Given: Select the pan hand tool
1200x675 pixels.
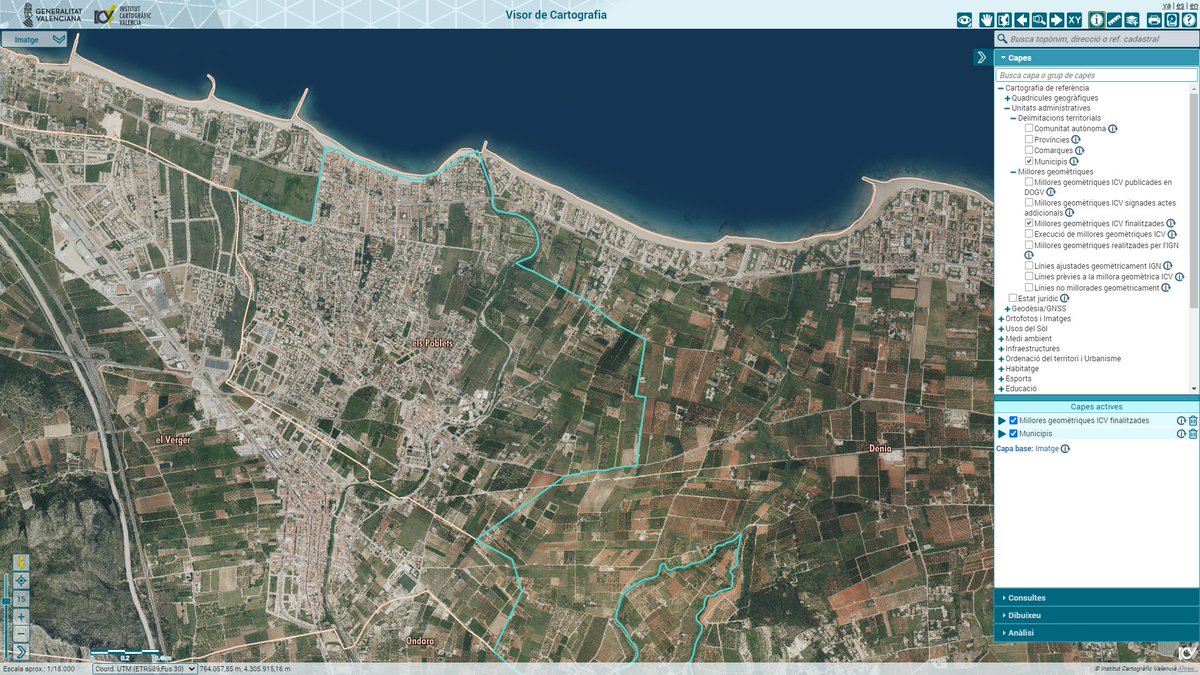Looking at the screenshot, I should click(x=986, y=19).
